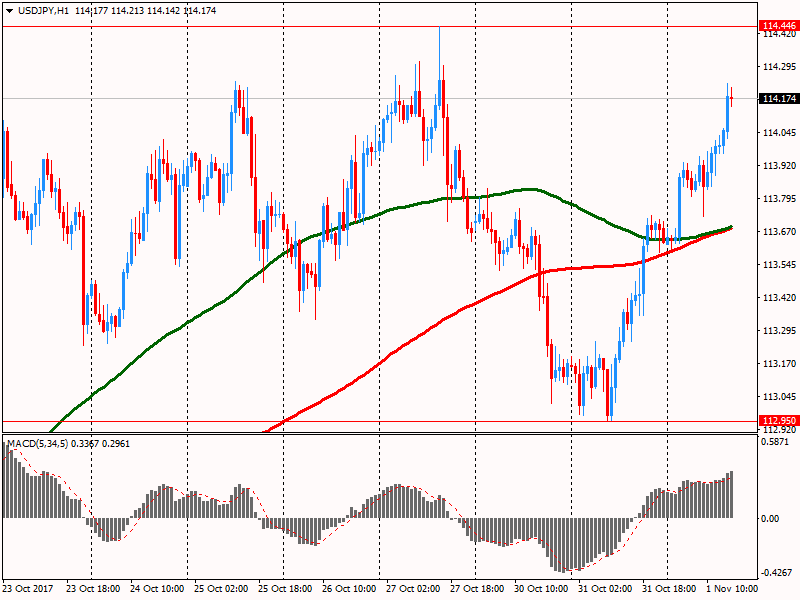Click the 113.045 price scale value
The height and width of the screenshot is (600, 800).
(x=779, y=396)
